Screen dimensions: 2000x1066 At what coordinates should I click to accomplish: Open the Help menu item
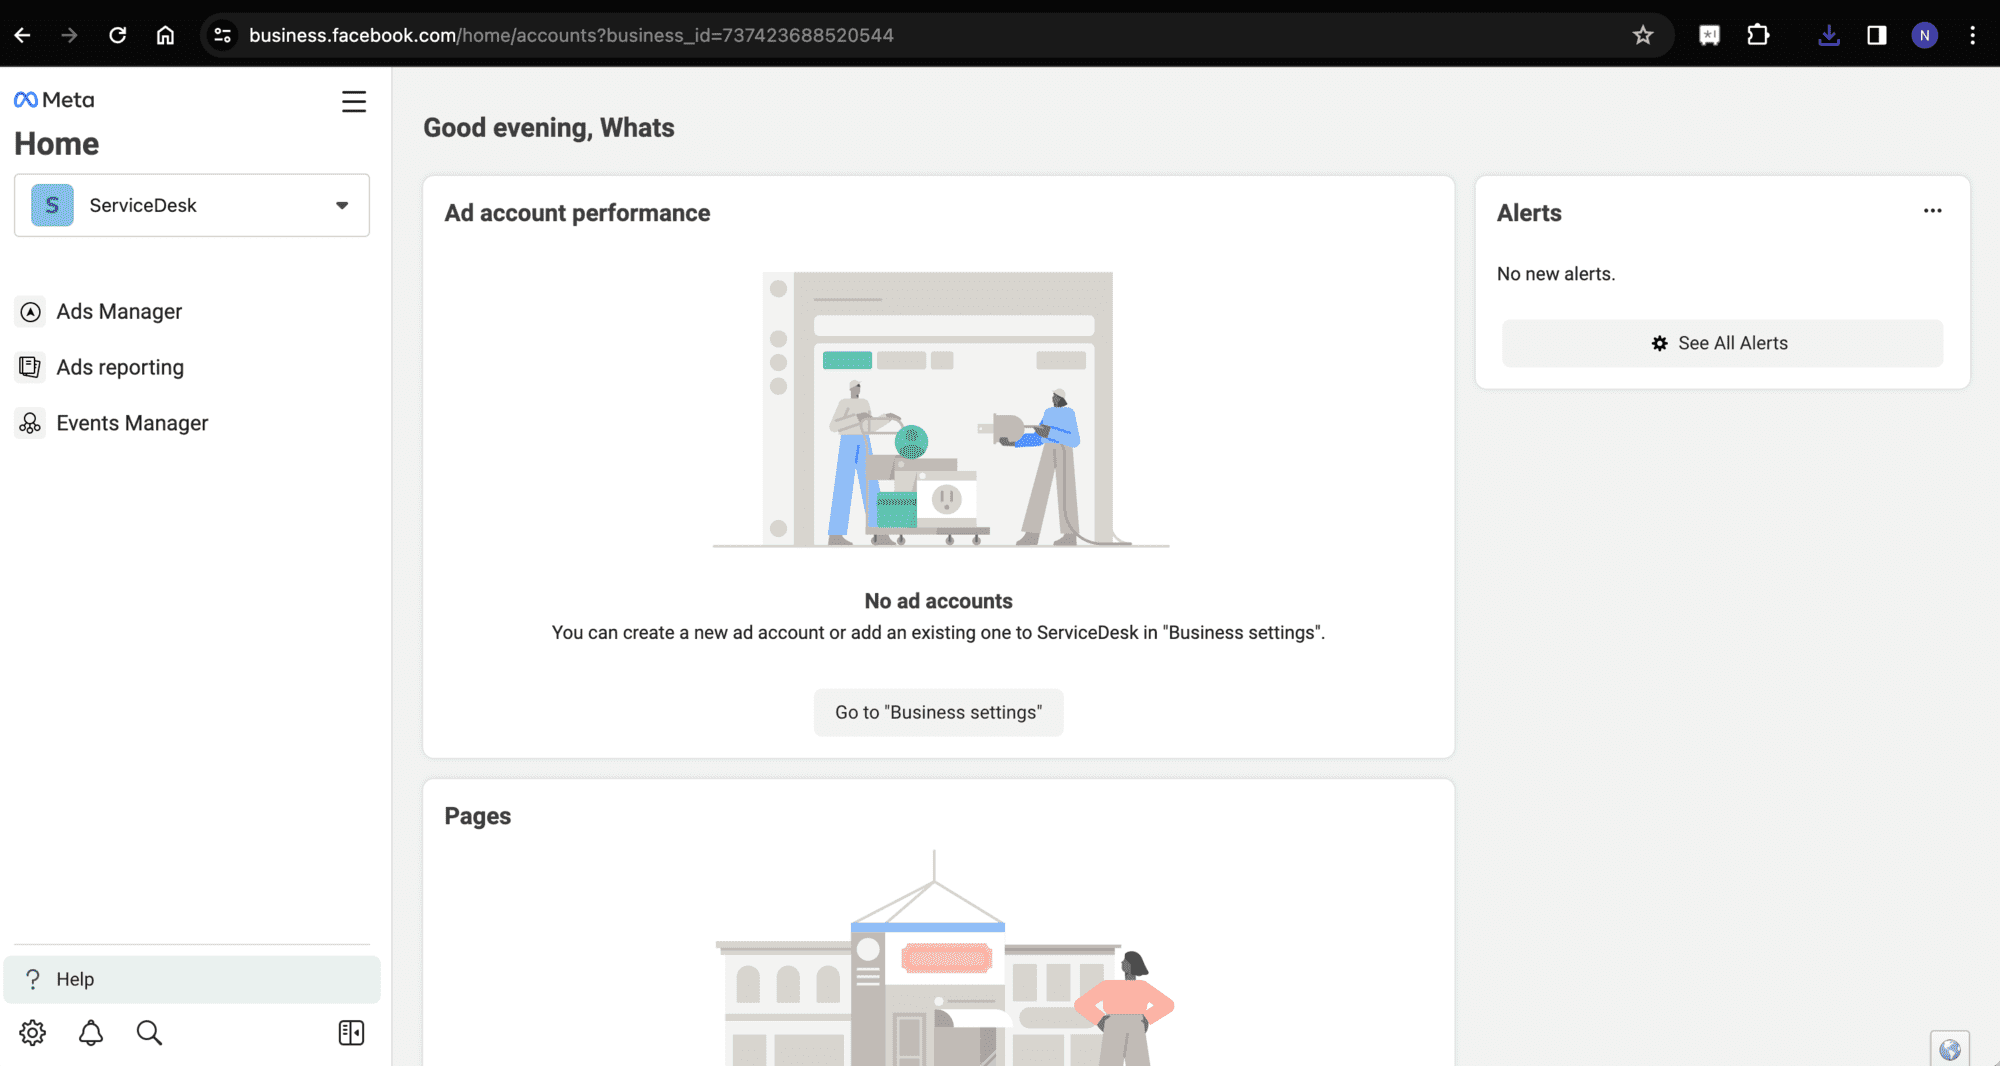click(x=192, y=979)
